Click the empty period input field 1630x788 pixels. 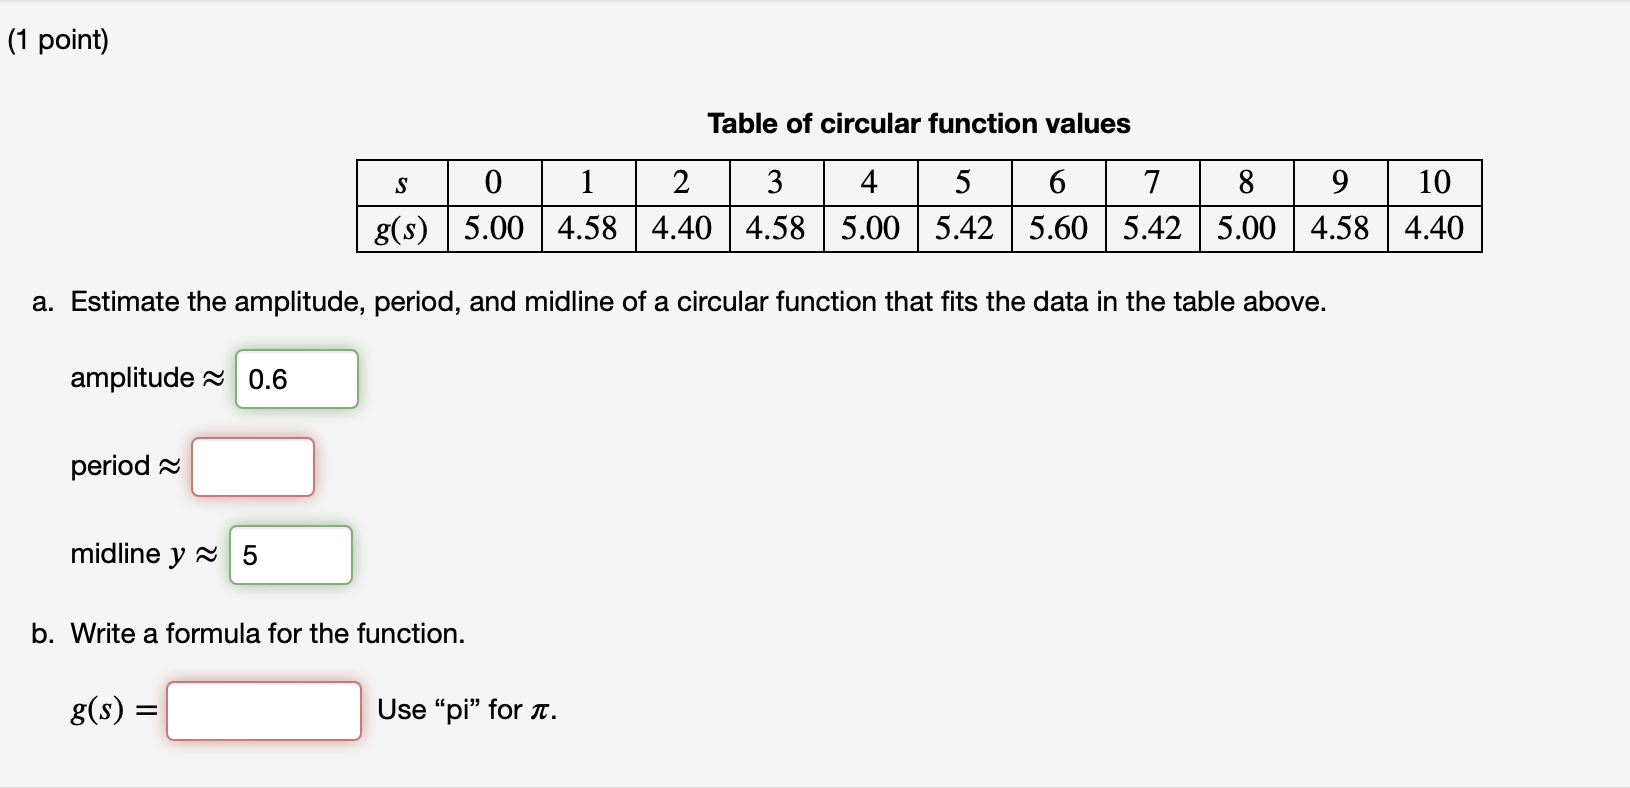(252, 466)
